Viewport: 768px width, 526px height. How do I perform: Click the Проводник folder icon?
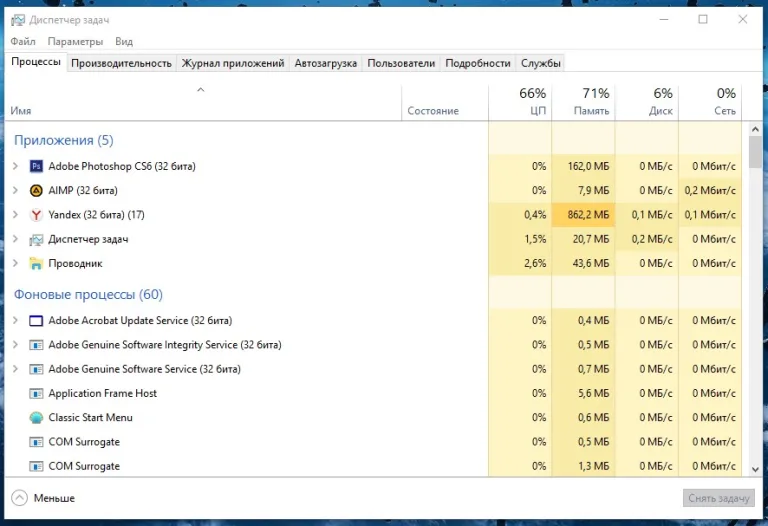tap(36, 263)
